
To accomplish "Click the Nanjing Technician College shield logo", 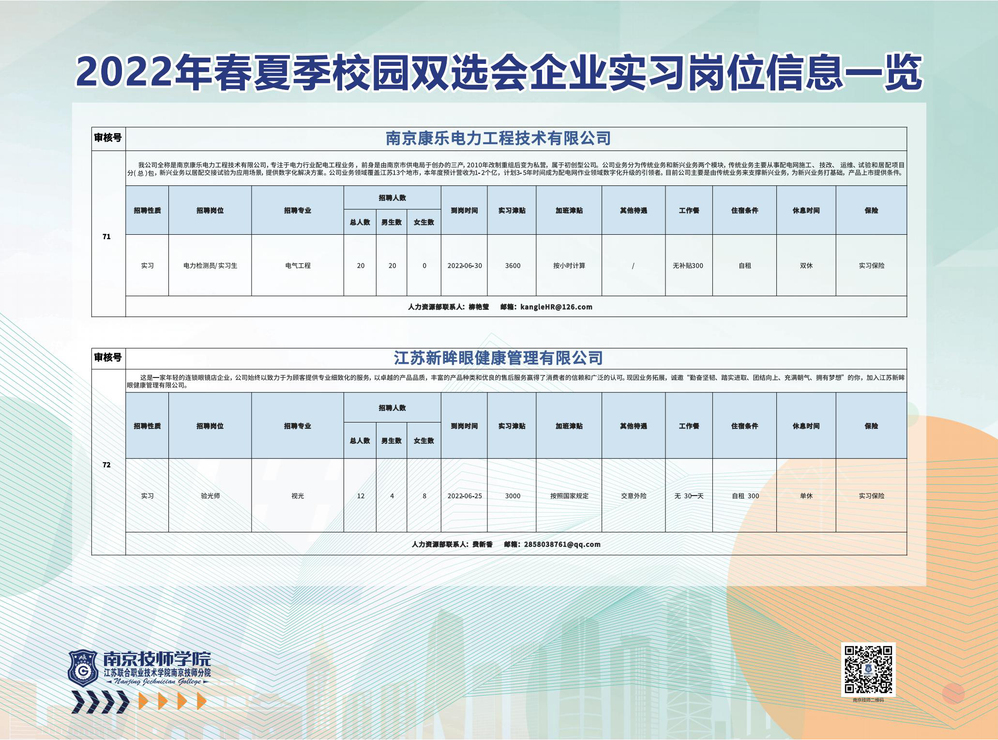I will point(83,667).
